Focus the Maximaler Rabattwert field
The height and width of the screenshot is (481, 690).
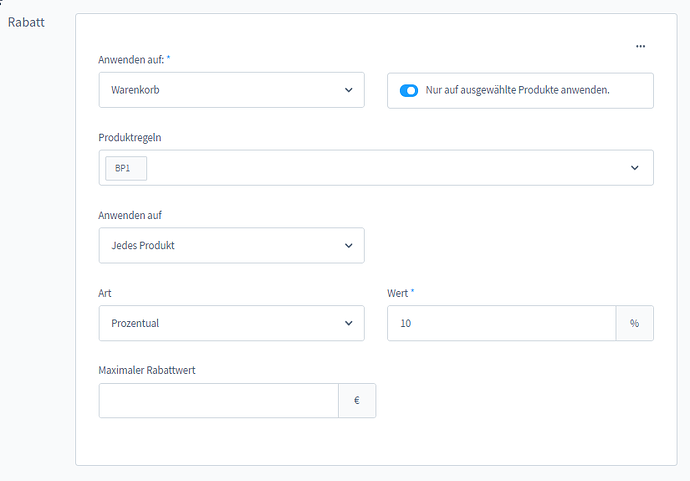click(219, 401)
